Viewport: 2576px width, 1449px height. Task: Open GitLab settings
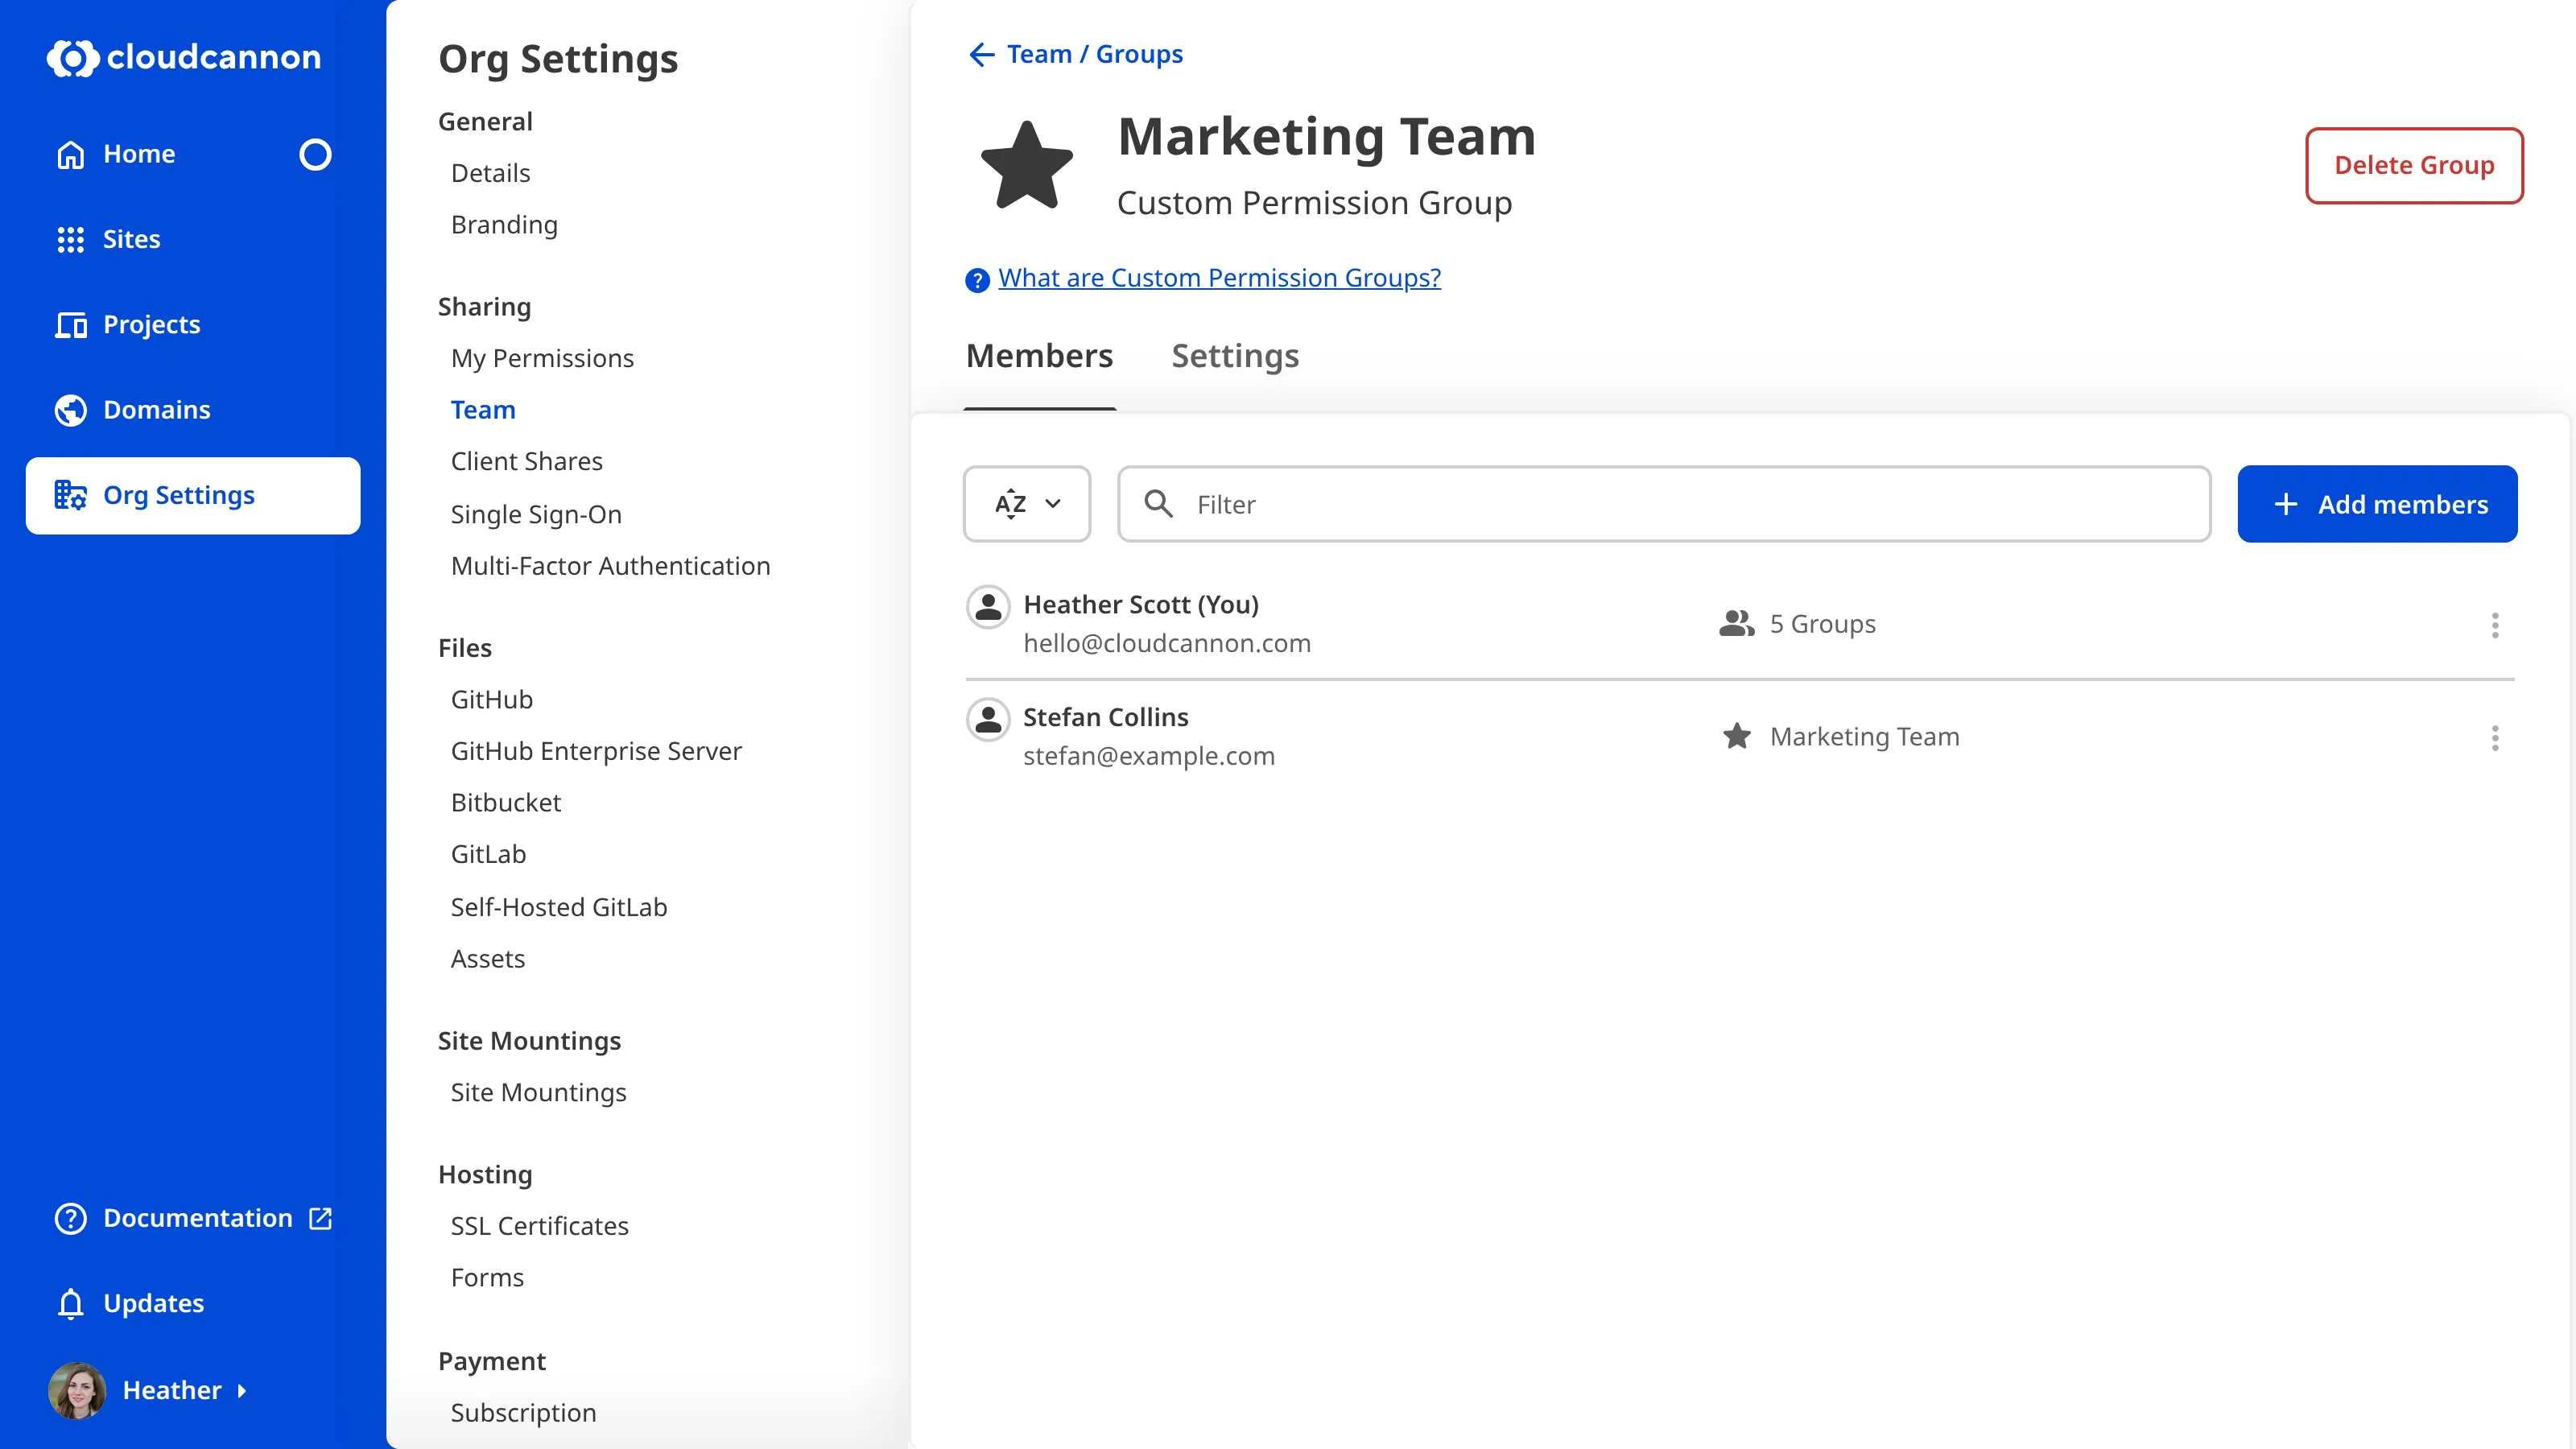click(x=488, y=854)
